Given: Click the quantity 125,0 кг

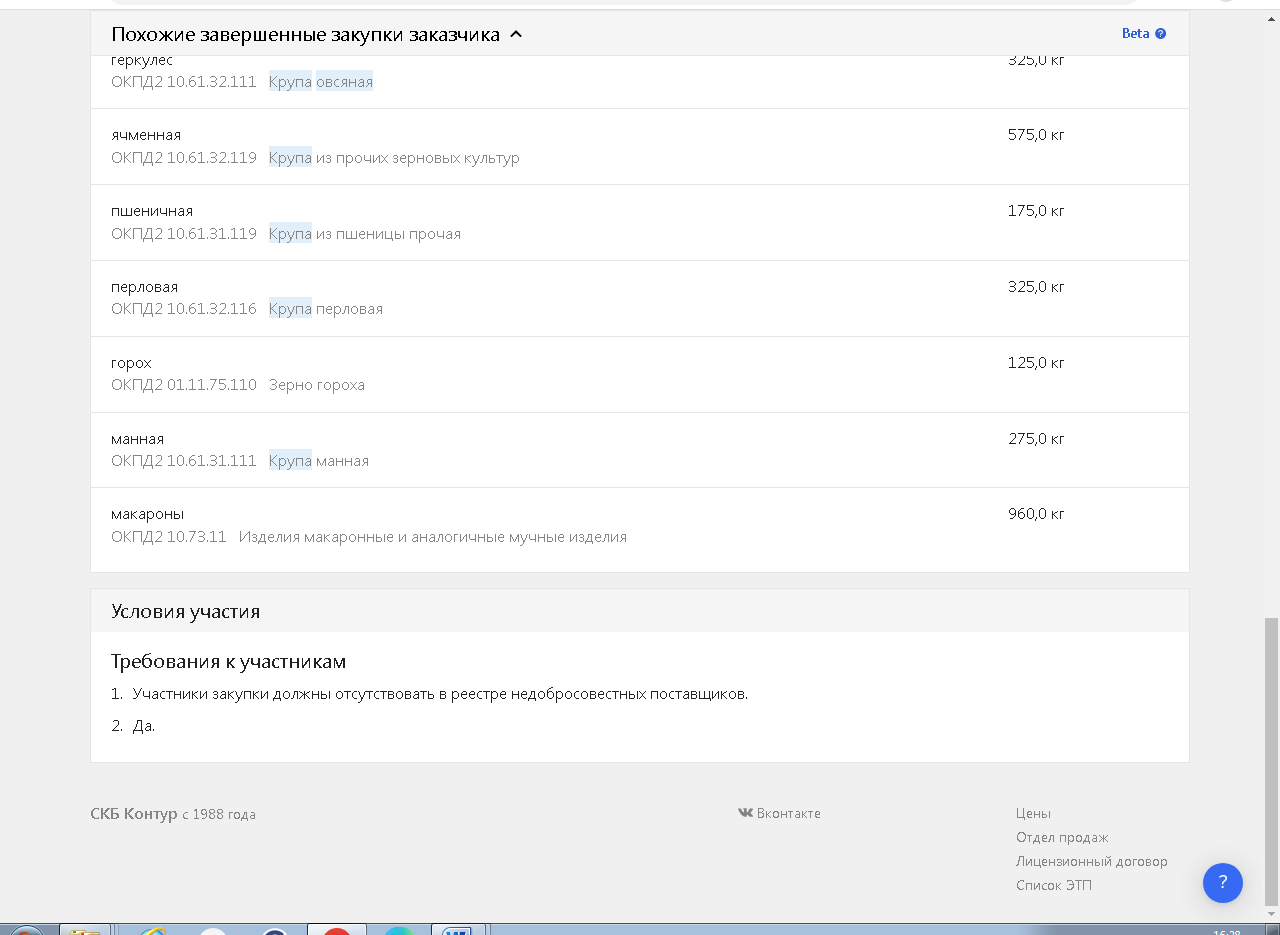Looking at the screenshot, I should tap(1036, 363).
